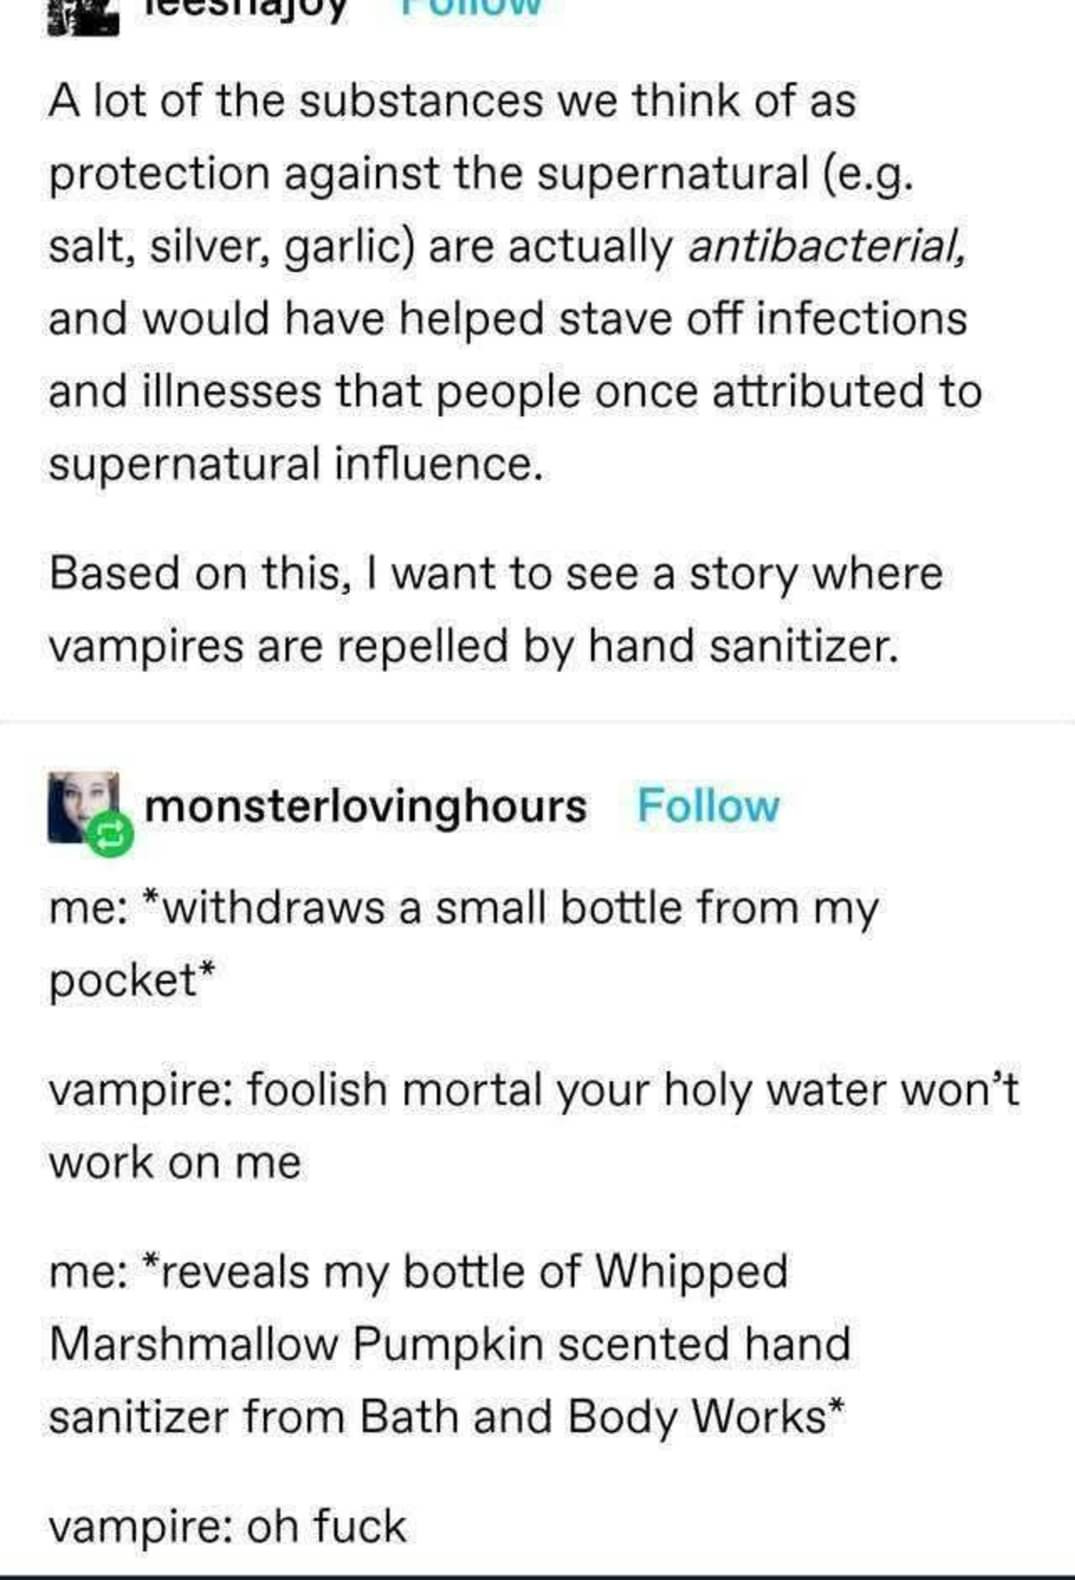1075x1580 pixels.
Task: Click the final 'vampire: oh fuck' line
Action: click(228, 1527)
